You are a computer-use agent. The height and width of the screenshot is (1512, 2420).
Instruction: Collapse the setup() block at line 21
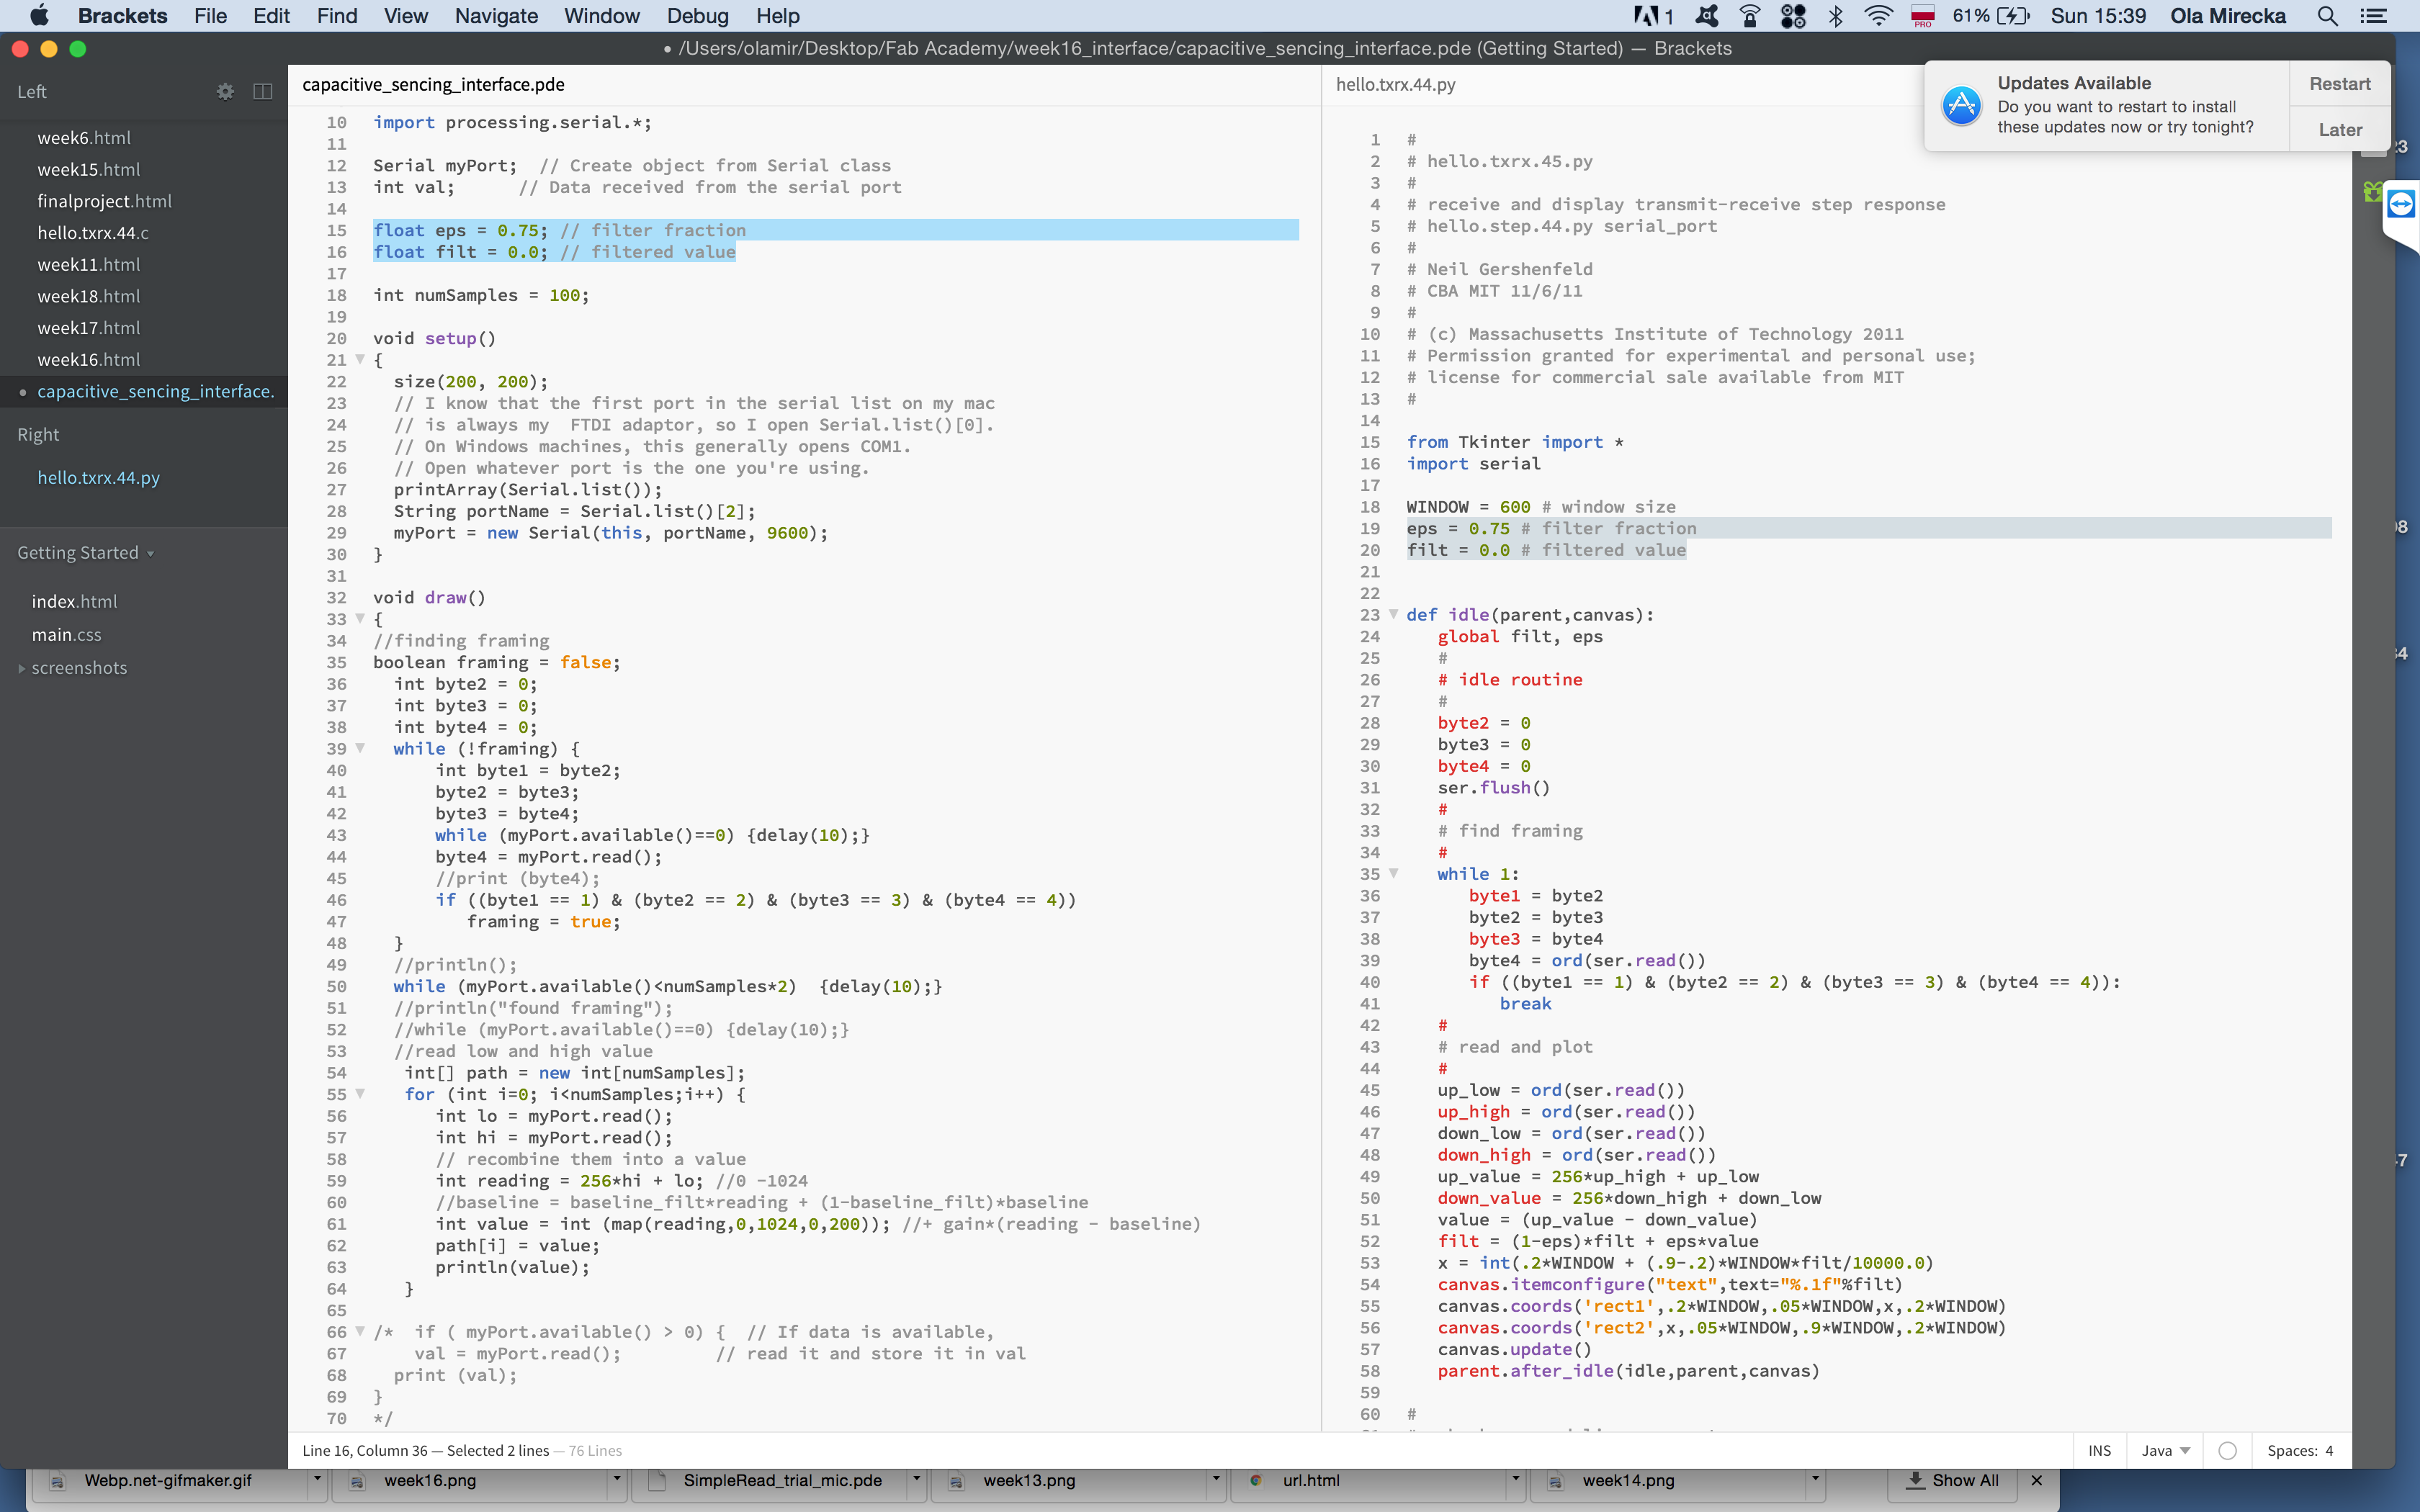click(360, 359)
